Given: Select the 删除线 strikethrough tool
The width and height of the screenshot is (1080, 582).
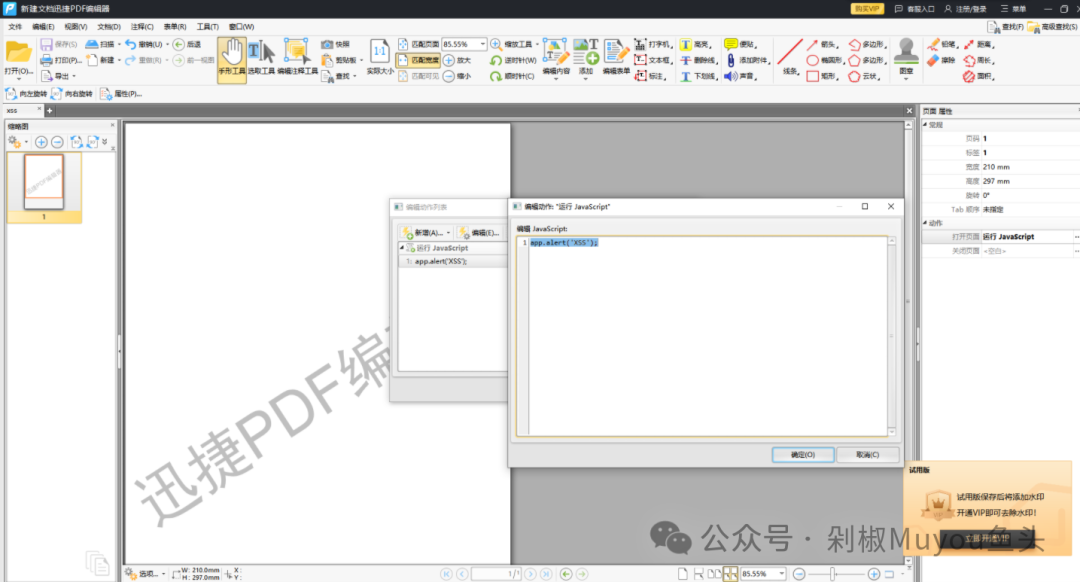Looking at the screenshot, I should pos(686,60).
